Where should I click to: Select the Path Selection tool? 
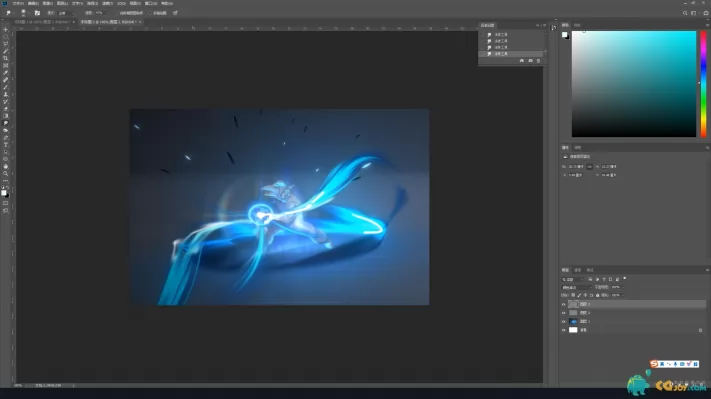[x=5, y=152]
